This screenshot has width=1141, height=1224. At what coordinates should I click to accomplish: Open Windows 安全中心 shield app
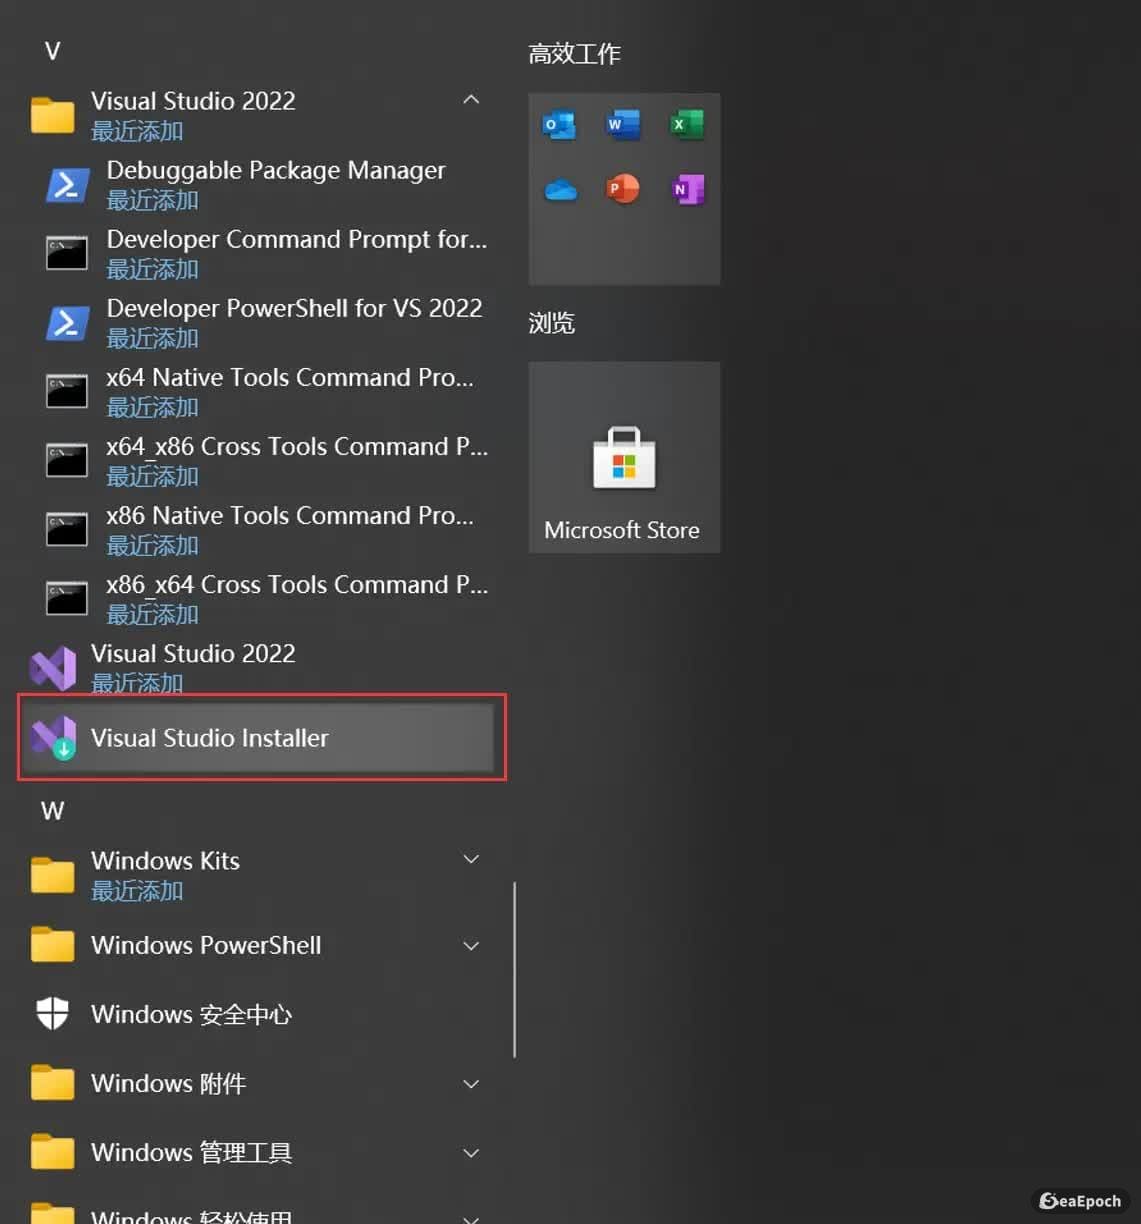pyautogui.click(x=190, y=1014)
